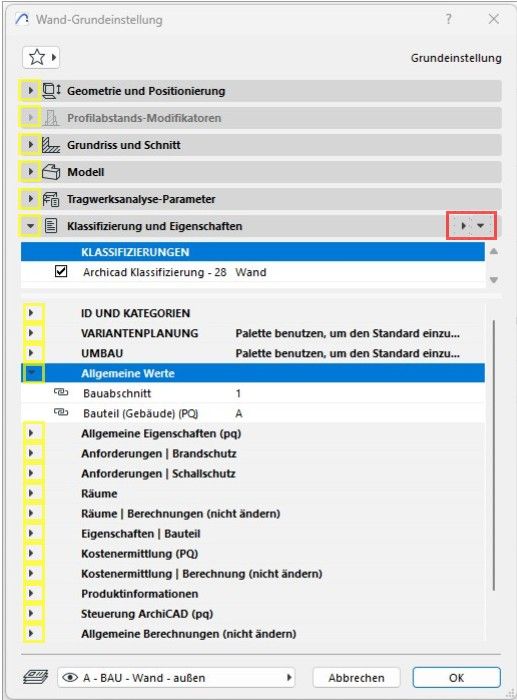Screen dimensions: 517x700
Task: Expand the ID UND KATEGORIEN group
Action: pyautogui.click(x=31, y=313)
